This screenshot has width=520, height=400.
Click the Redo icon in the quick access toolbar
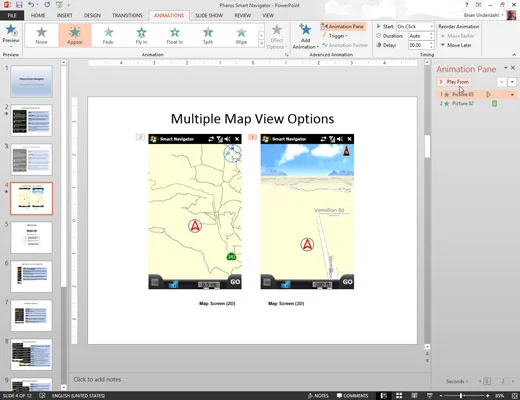click(47, 5)
